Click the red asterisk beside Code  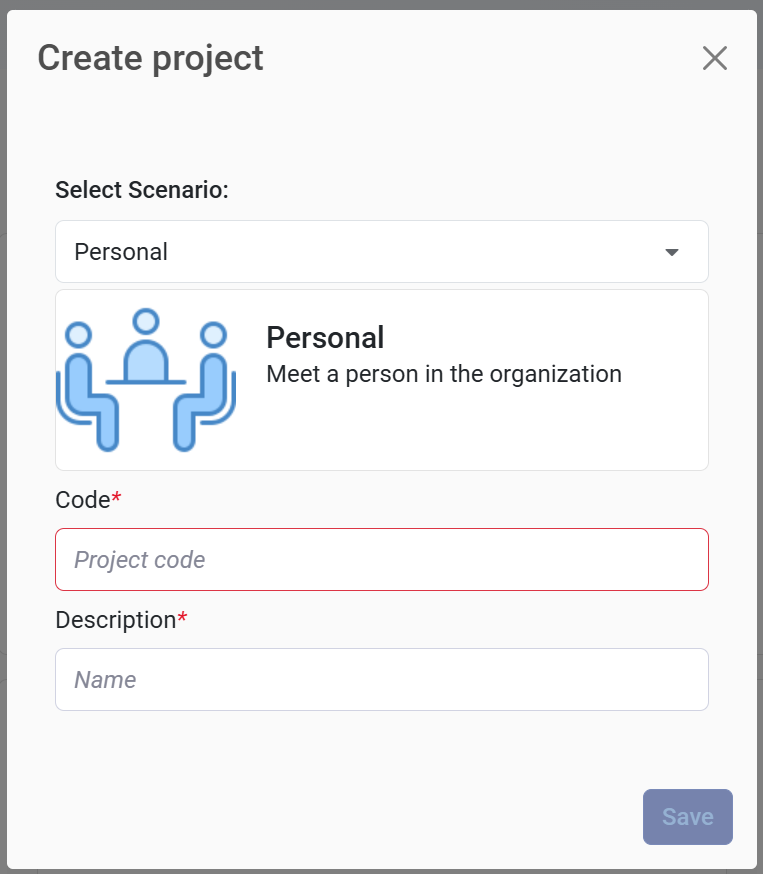(x=116, y=498)
